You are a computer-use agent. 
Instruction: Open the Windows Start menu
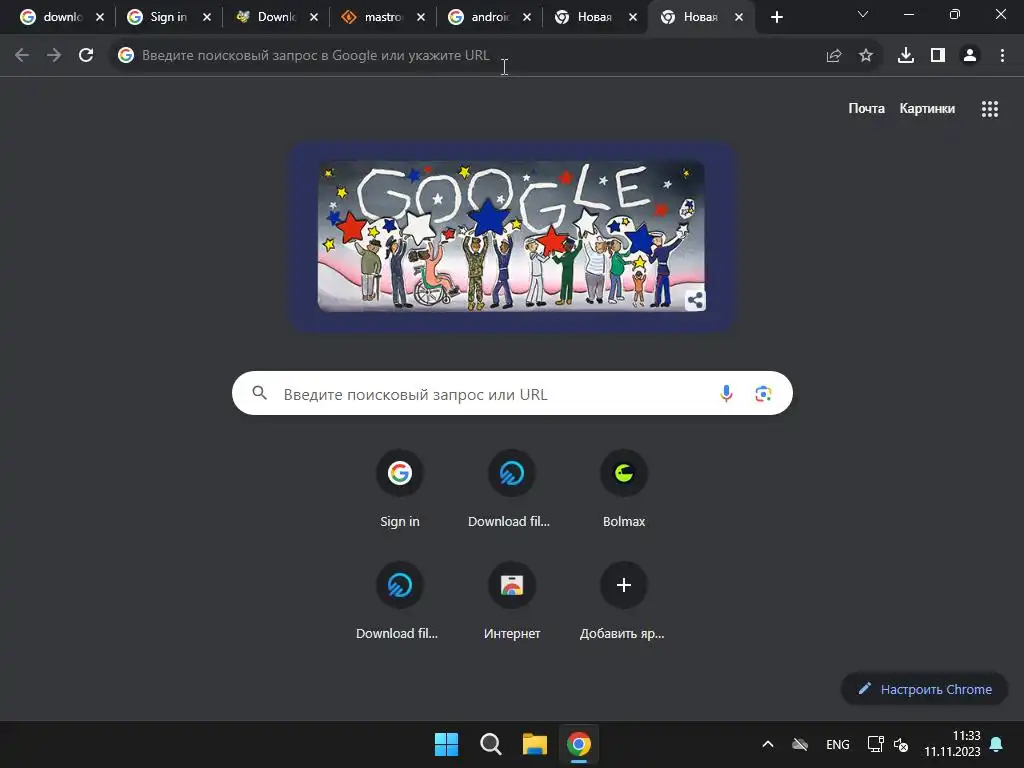447,744
